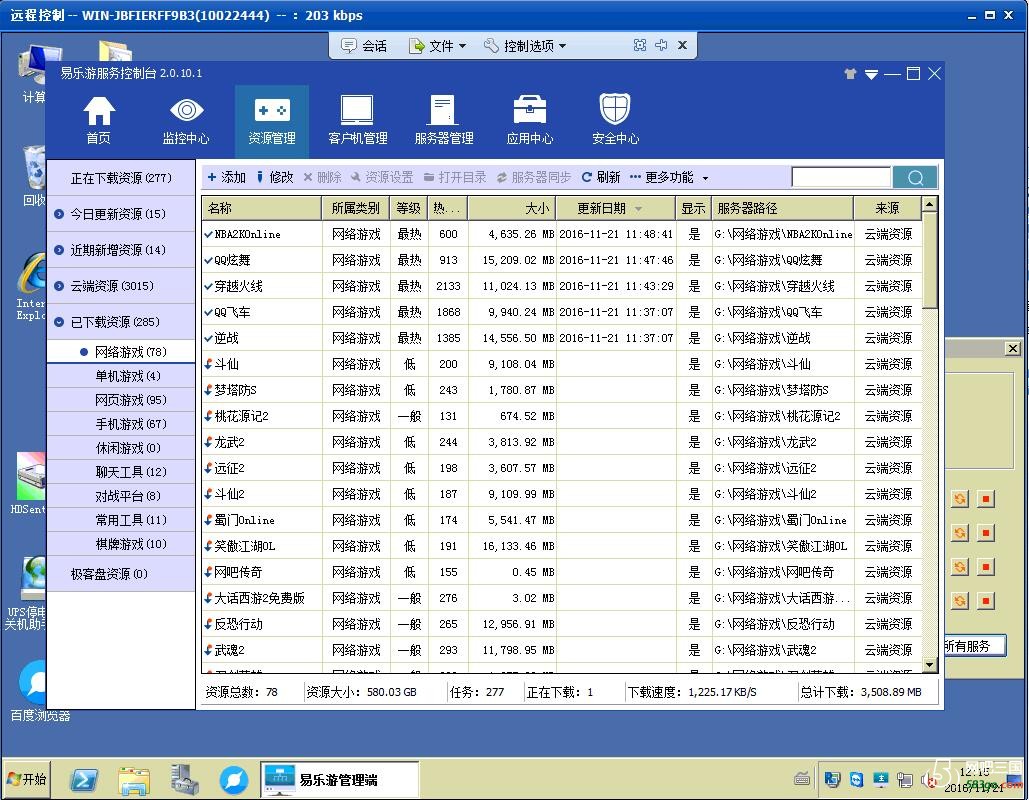Open the 文件 dropdown menu
This screenshot has height=800, width=1029.
438,46
